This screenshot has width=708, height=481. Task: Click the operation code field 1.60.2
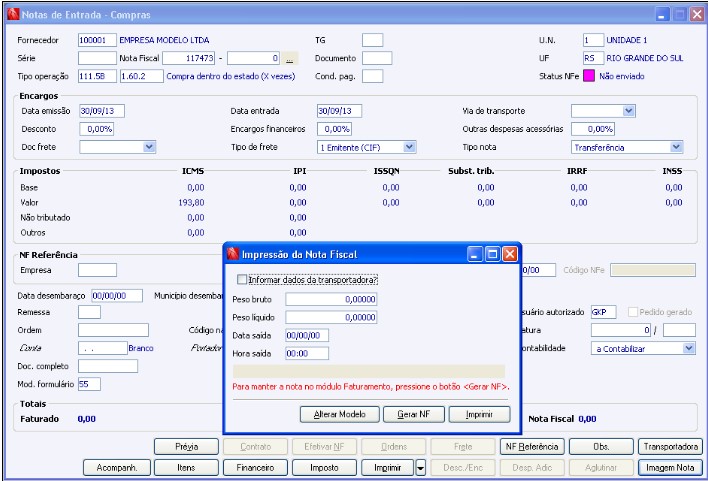point(142,76)
